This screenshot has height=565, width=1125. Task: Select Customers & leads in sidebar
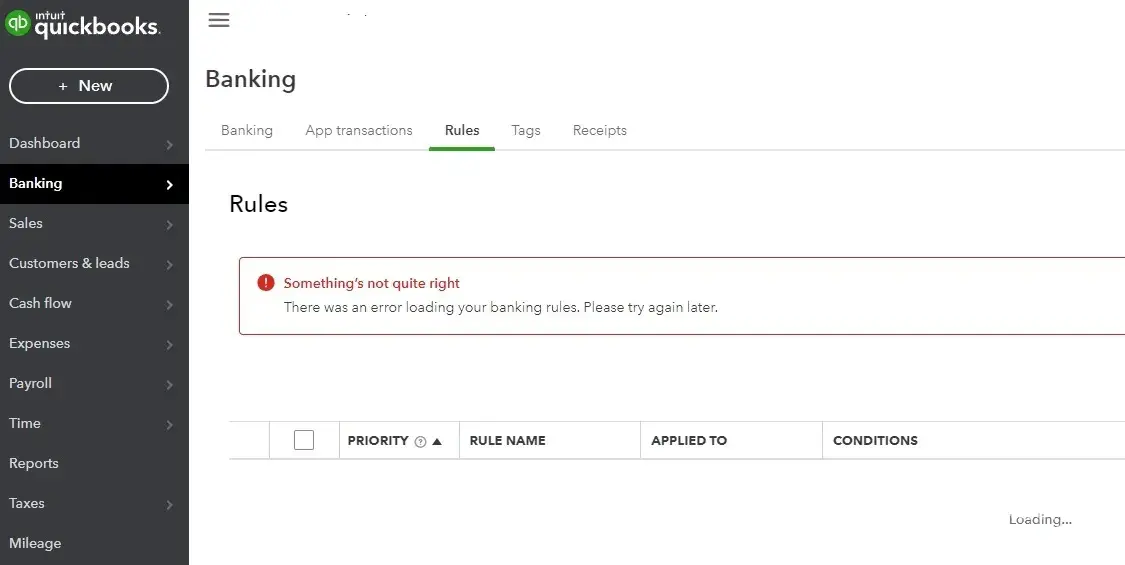(x=69, y=263)
